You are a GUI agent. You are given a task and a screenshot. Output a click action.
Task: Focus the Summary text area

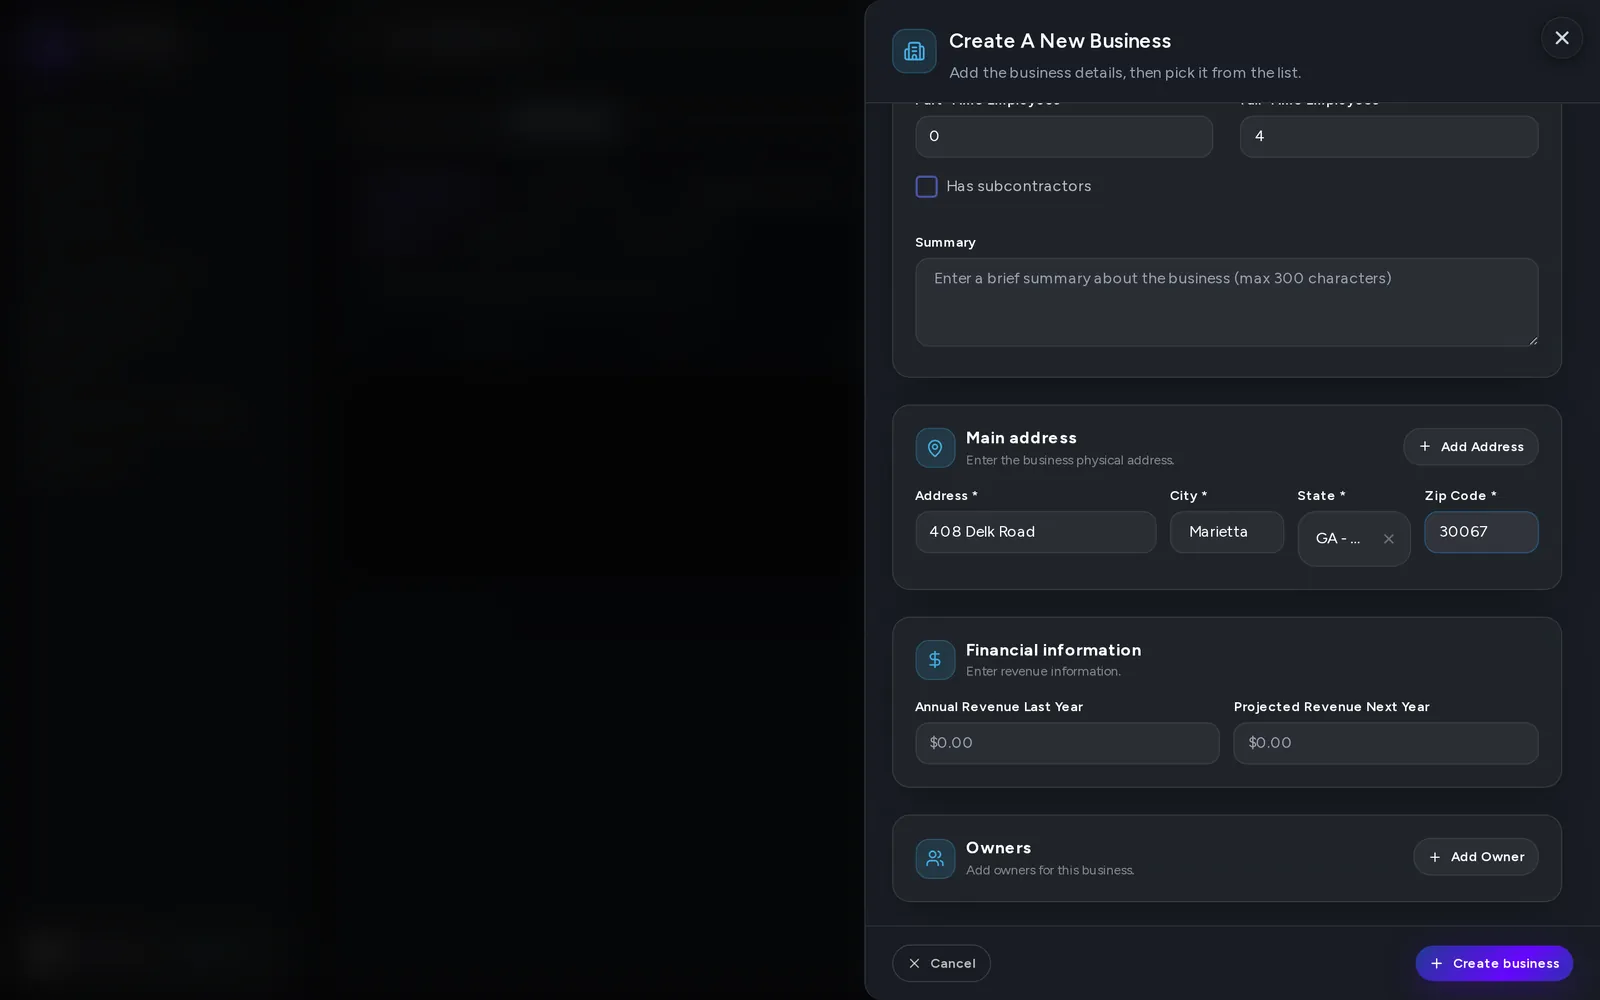(x=1226, y=302)
